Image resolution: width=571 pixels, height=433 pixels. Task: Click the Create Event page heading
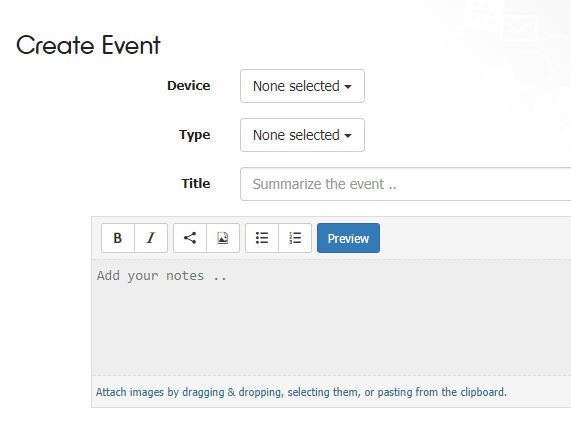[x=88, y=45]
